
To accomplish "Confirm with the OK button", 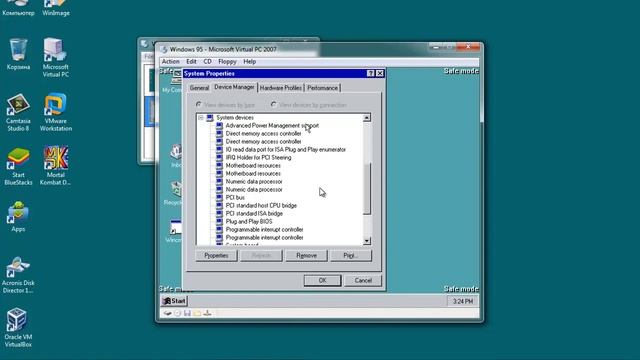I will click(322, 280).
